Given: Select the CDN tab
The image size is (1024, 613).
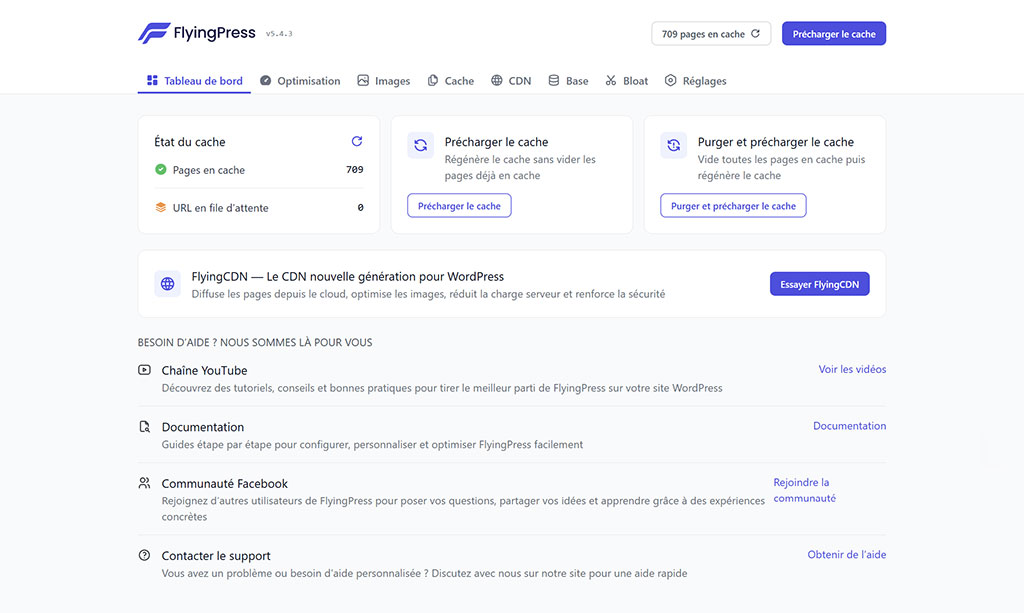Looking at the screenshot, I should [x=511, y=81].
